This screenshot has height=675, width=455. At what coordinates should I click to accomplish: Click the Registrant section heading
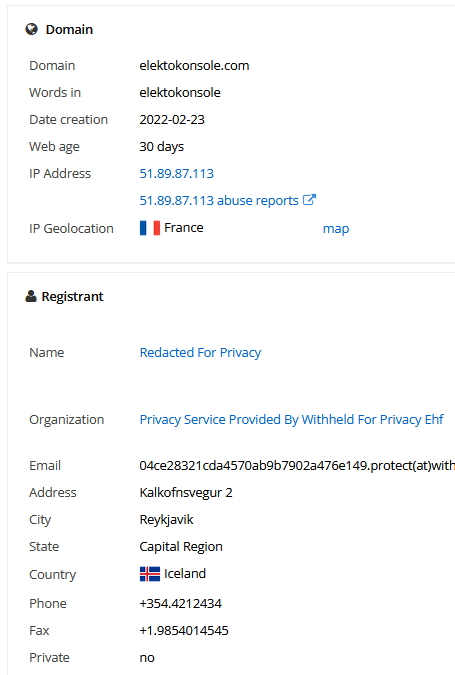point(72,297)
